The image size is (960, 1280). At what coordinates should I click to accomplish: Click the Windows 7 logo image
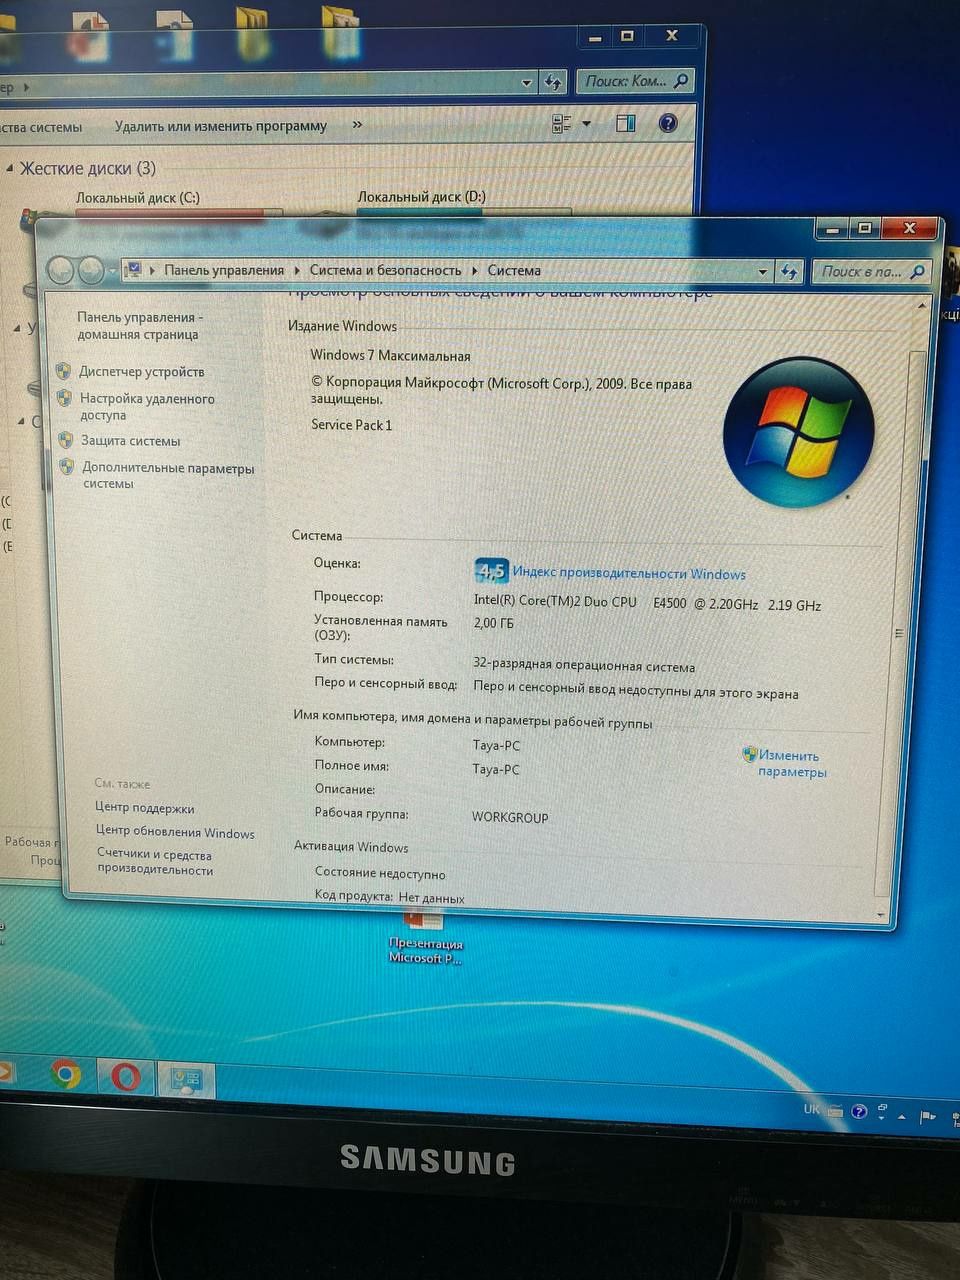coord(799,432)
